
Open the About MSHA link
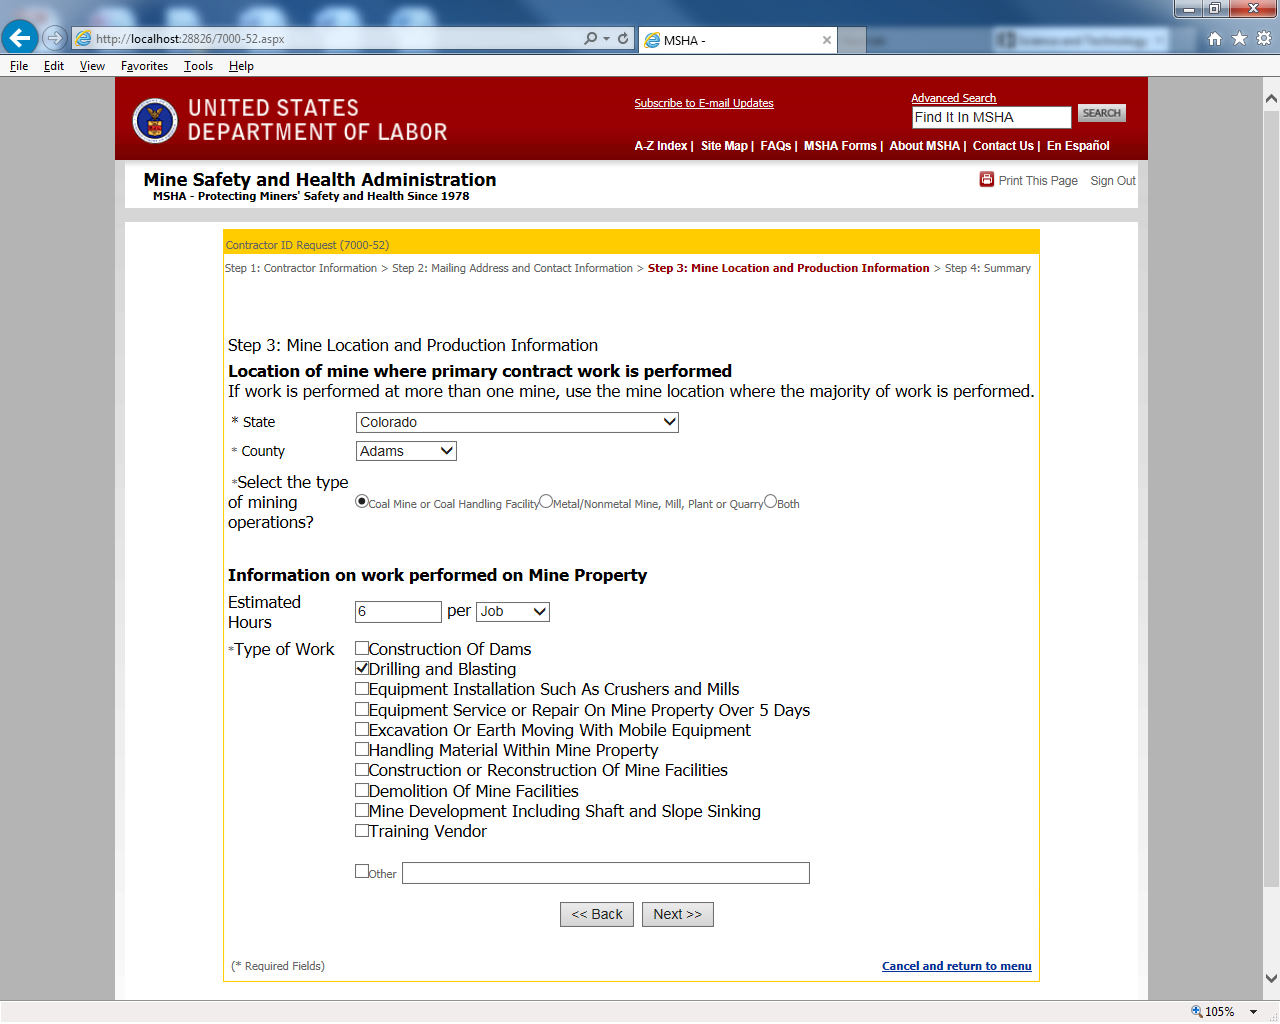click(x=925, y=146)
